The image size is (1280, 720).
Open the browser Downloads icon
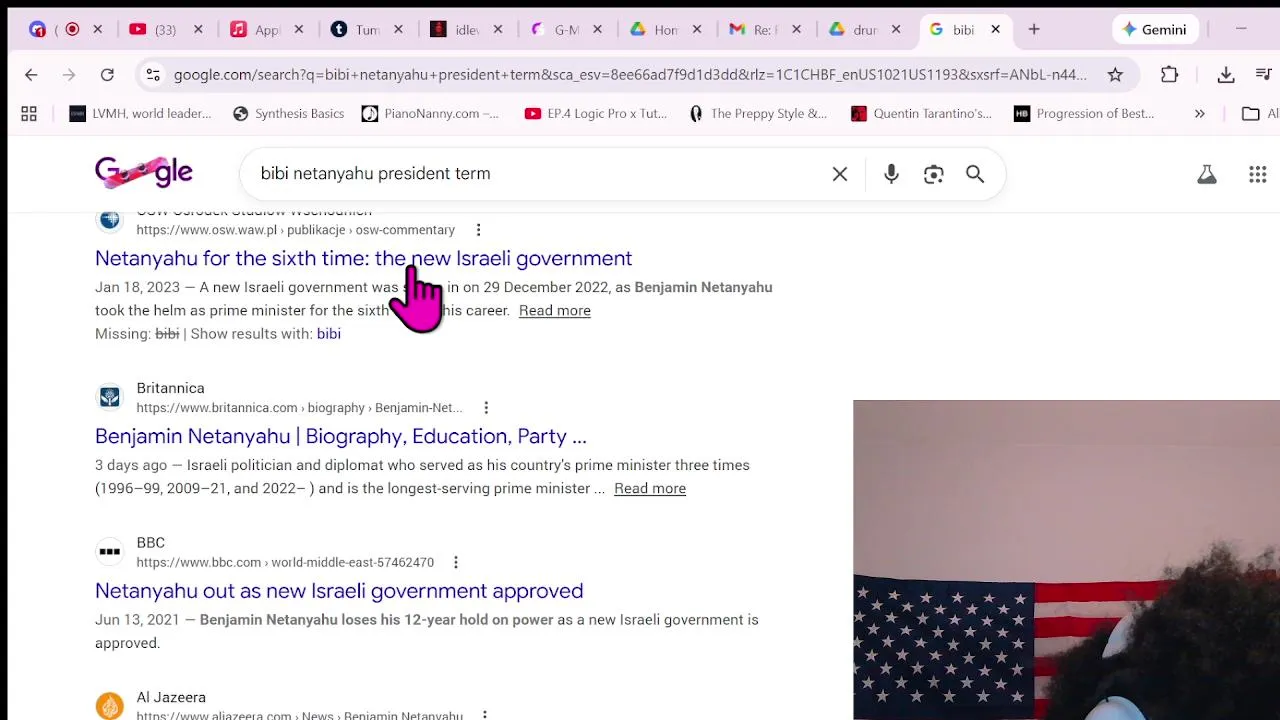pos(1226,74)
